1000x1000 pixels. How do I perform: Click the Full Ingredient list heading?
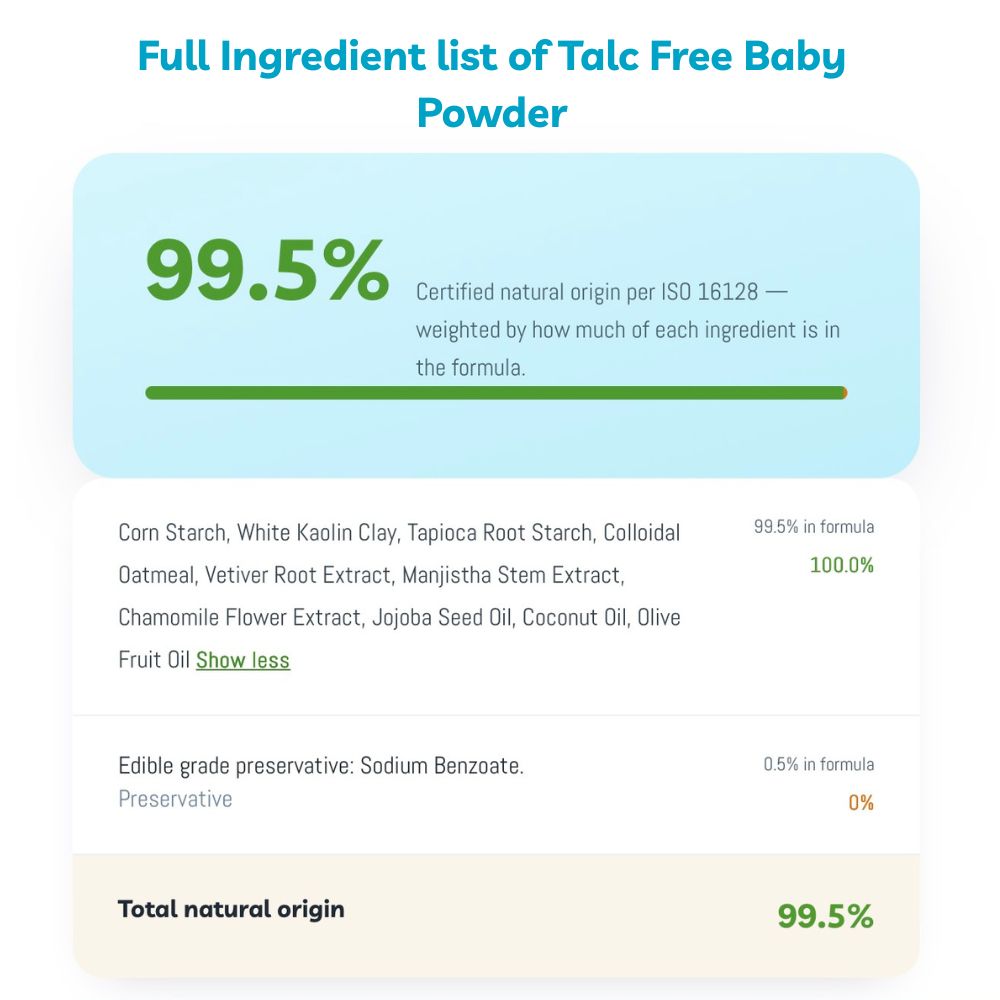click(x=492, y=84)
